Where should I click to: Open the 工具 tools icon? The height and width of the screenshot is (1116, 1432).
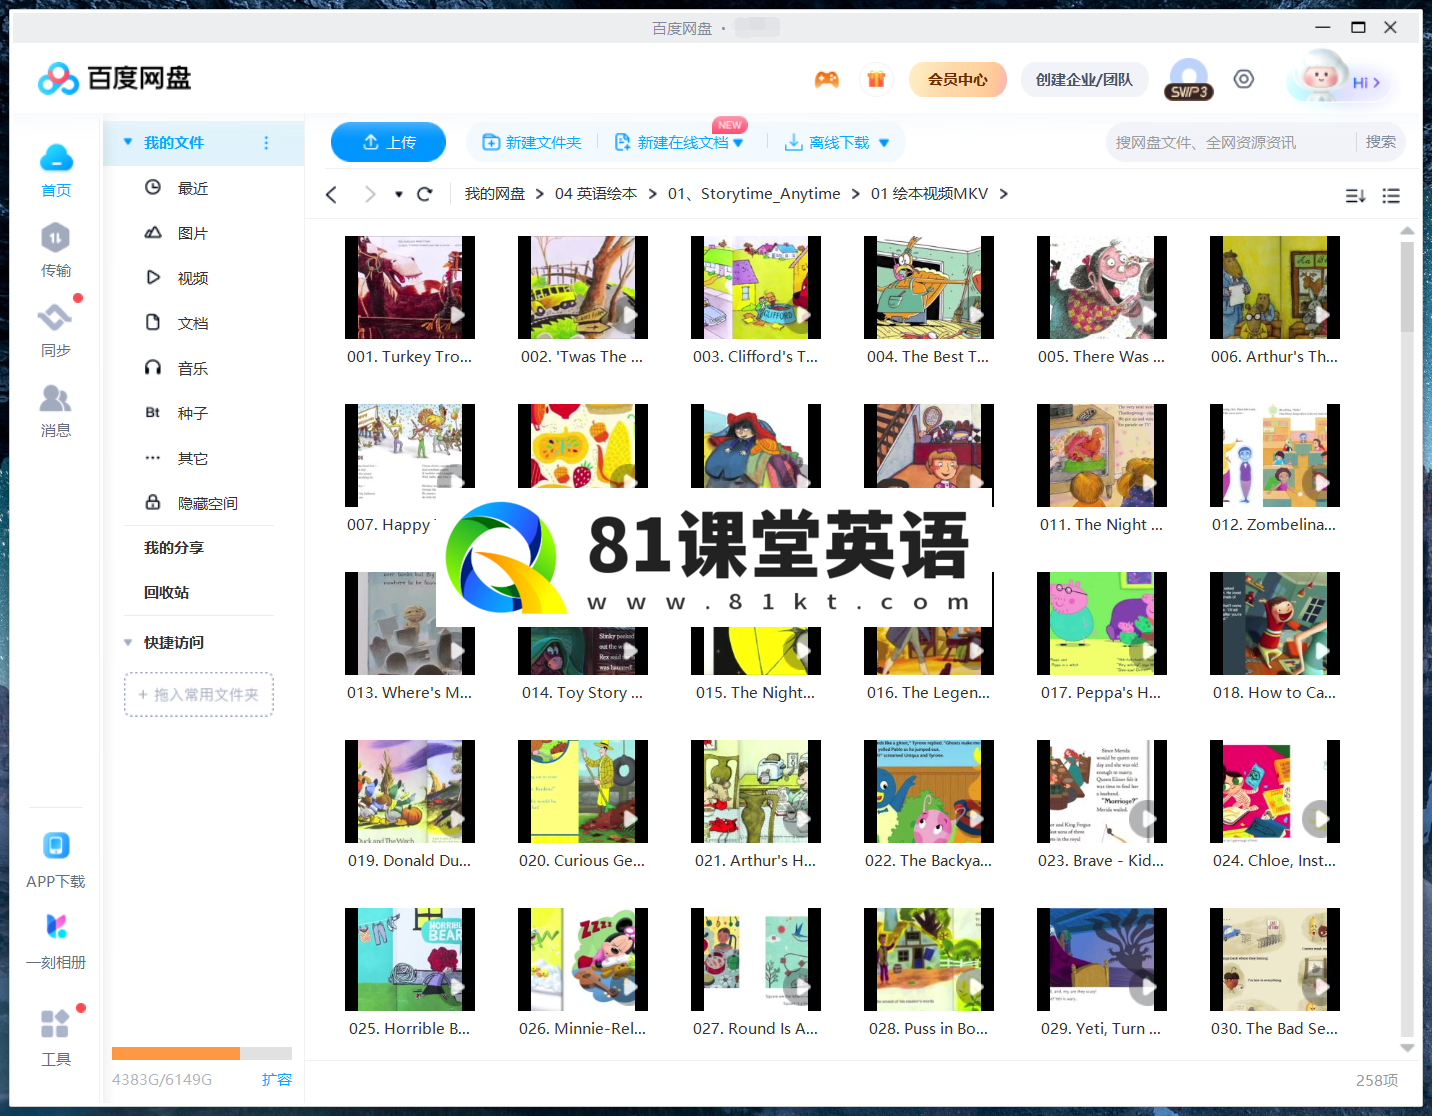(55, 1024)
